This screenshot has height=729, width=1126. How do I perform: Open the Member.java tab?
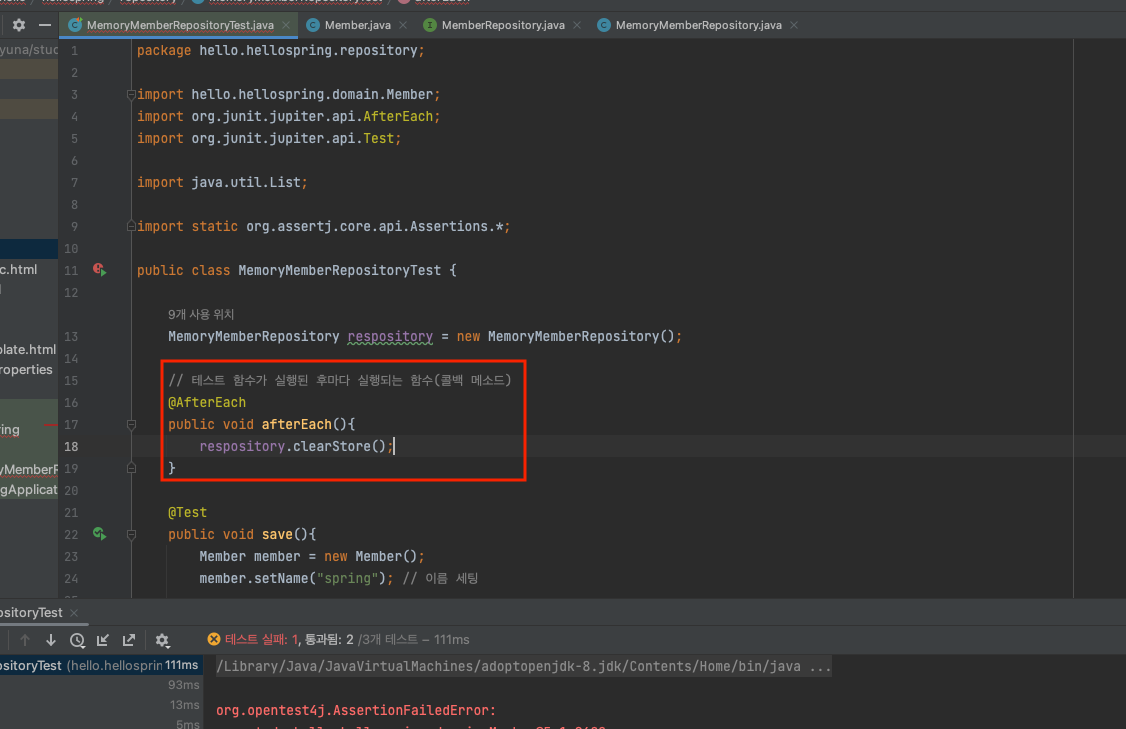358,25
